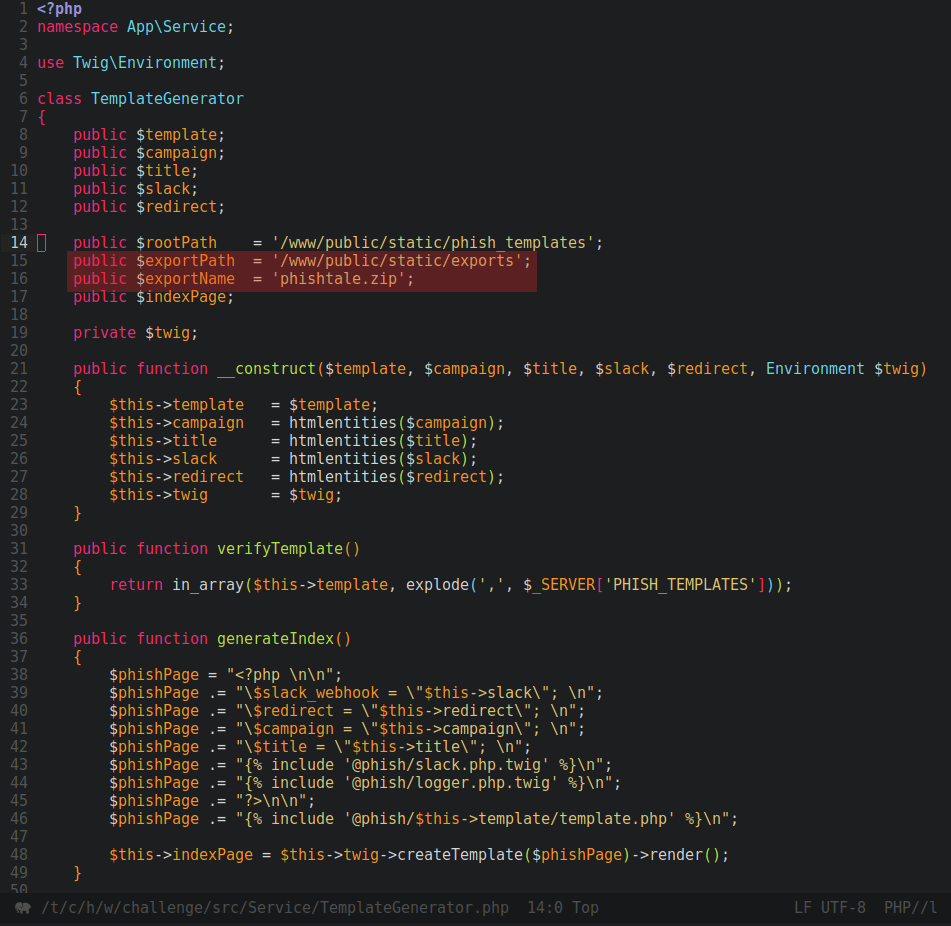Screen dimensions: 951x926
Task: Click 'htmlentities($redirect)' call
Action: point(392,477)
